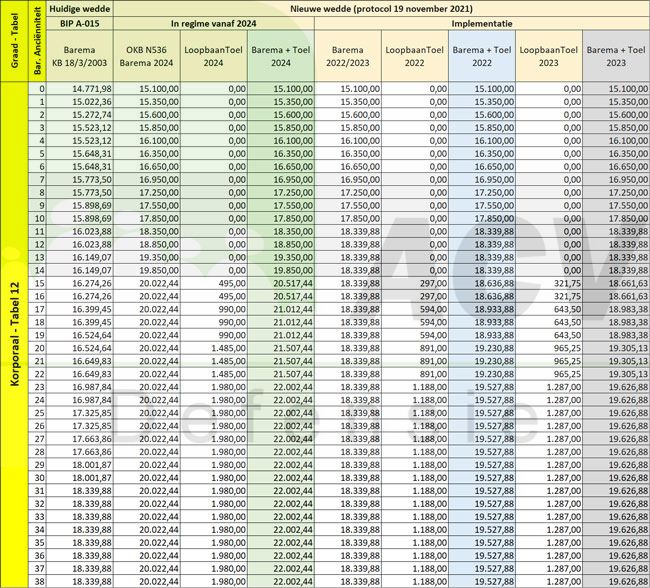Select '19.350,00' in OKB N536 column
The width and height of the screenshot is (650, 588).
(x=159, y=258)
